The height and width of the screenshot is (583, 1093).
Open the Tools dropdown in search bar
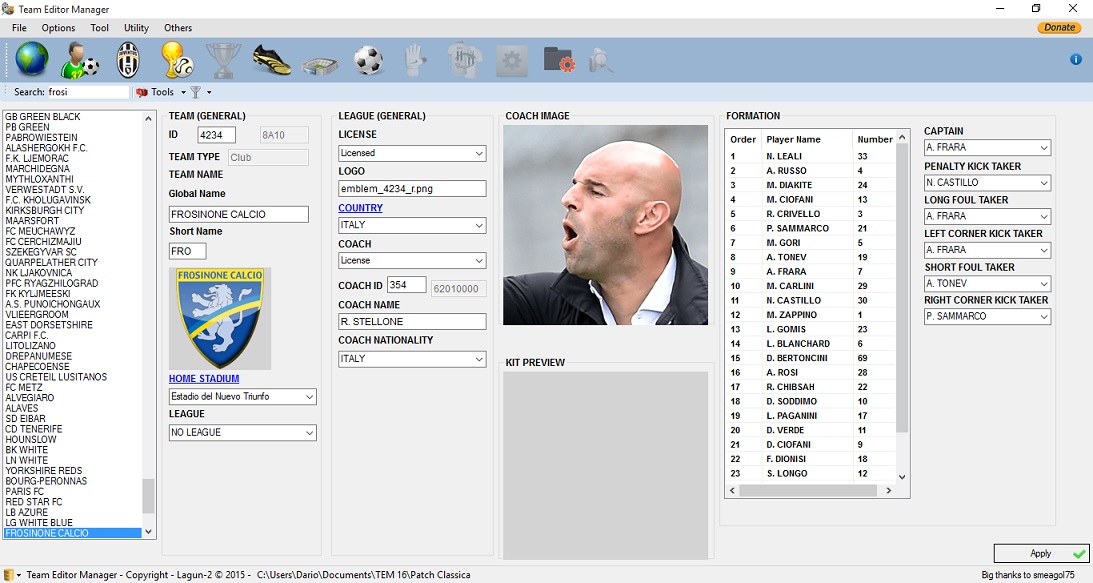[x=162, y=91]
